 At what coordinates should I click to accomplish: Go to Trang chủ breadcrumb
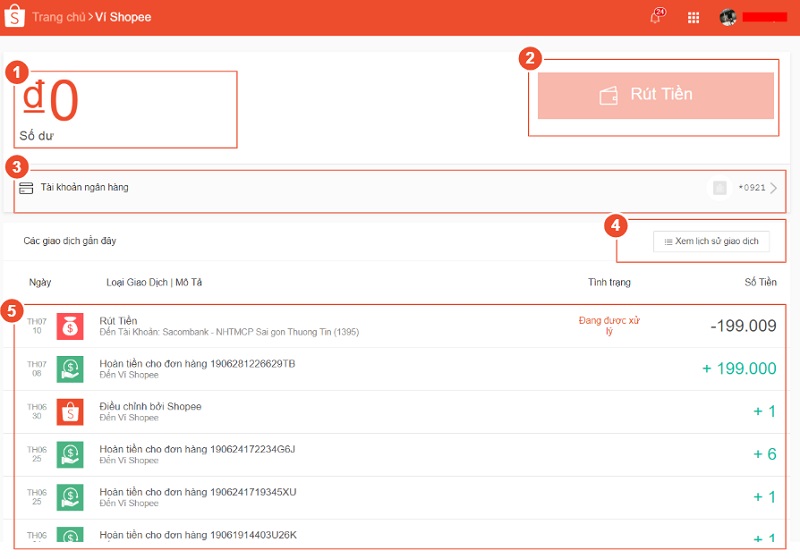pyautogui.click(x=57, y=17)
